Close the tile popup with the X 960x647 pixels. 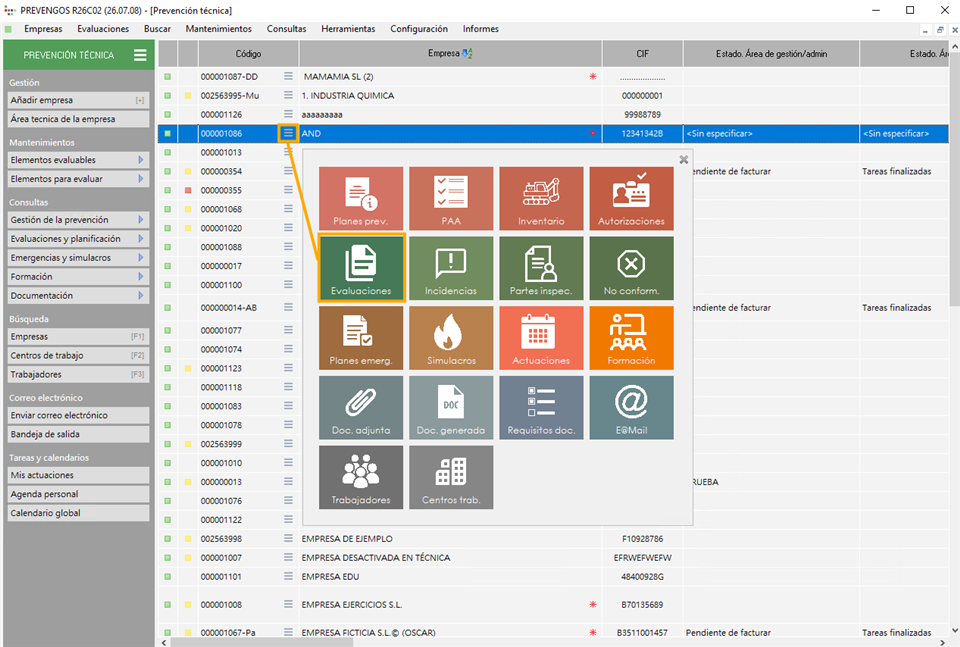pos(684,160)
